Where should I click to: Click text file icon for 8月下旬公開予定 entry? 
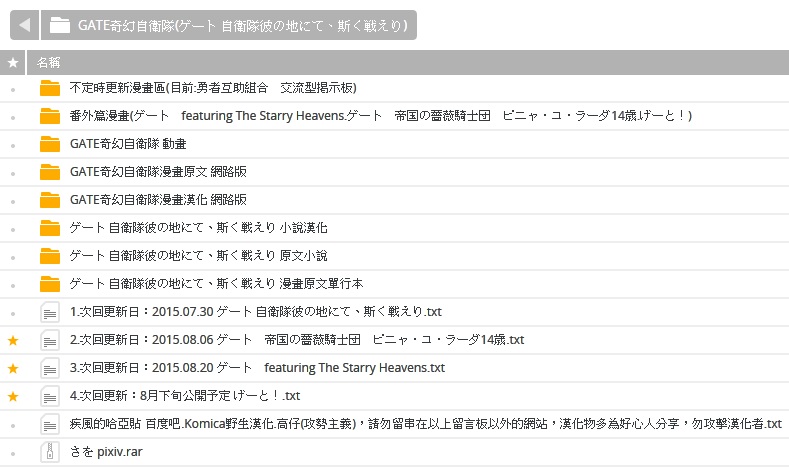point(50,397)
